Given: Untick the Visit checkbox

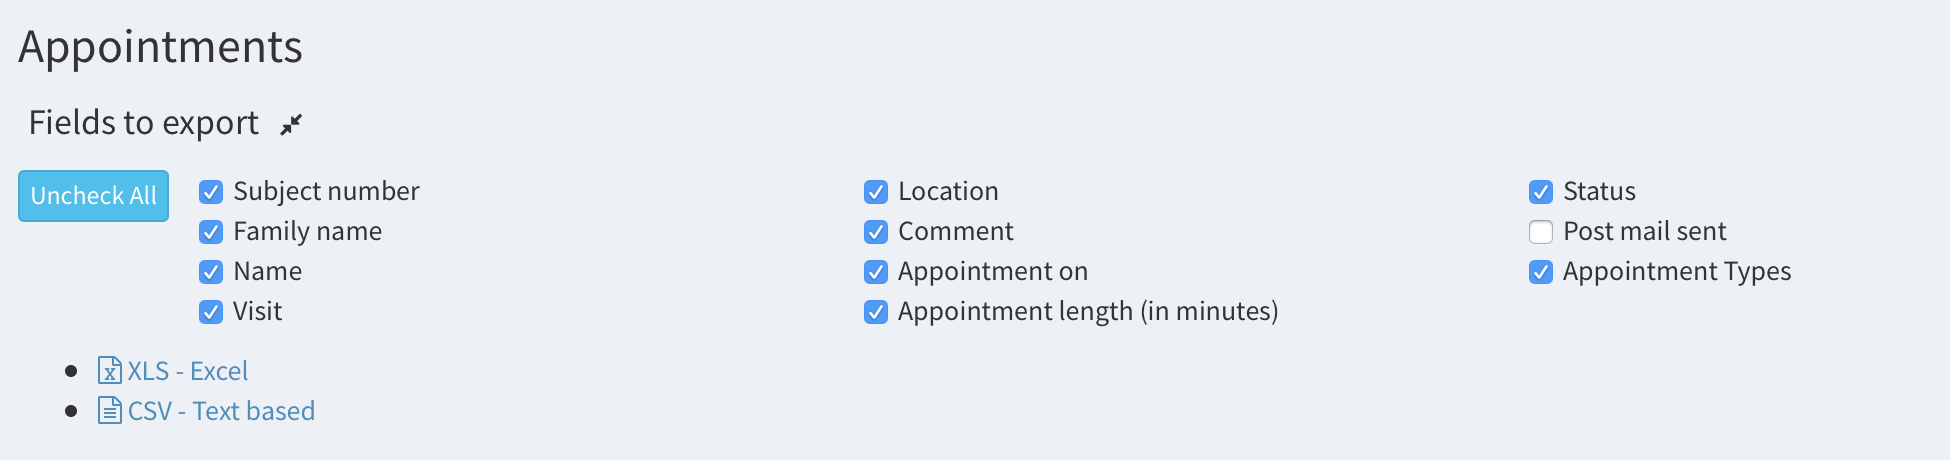Looking at the screenshot, I should [x=211, y=312].
